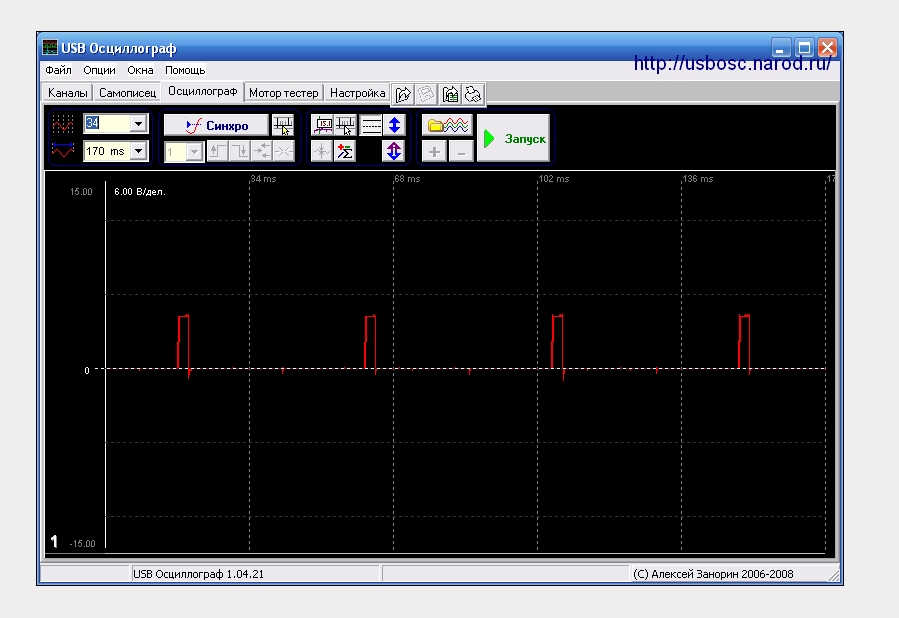The image size is (899, 618).
Task: Open saved waveforms via folder icon
Action: coord(447,125)
